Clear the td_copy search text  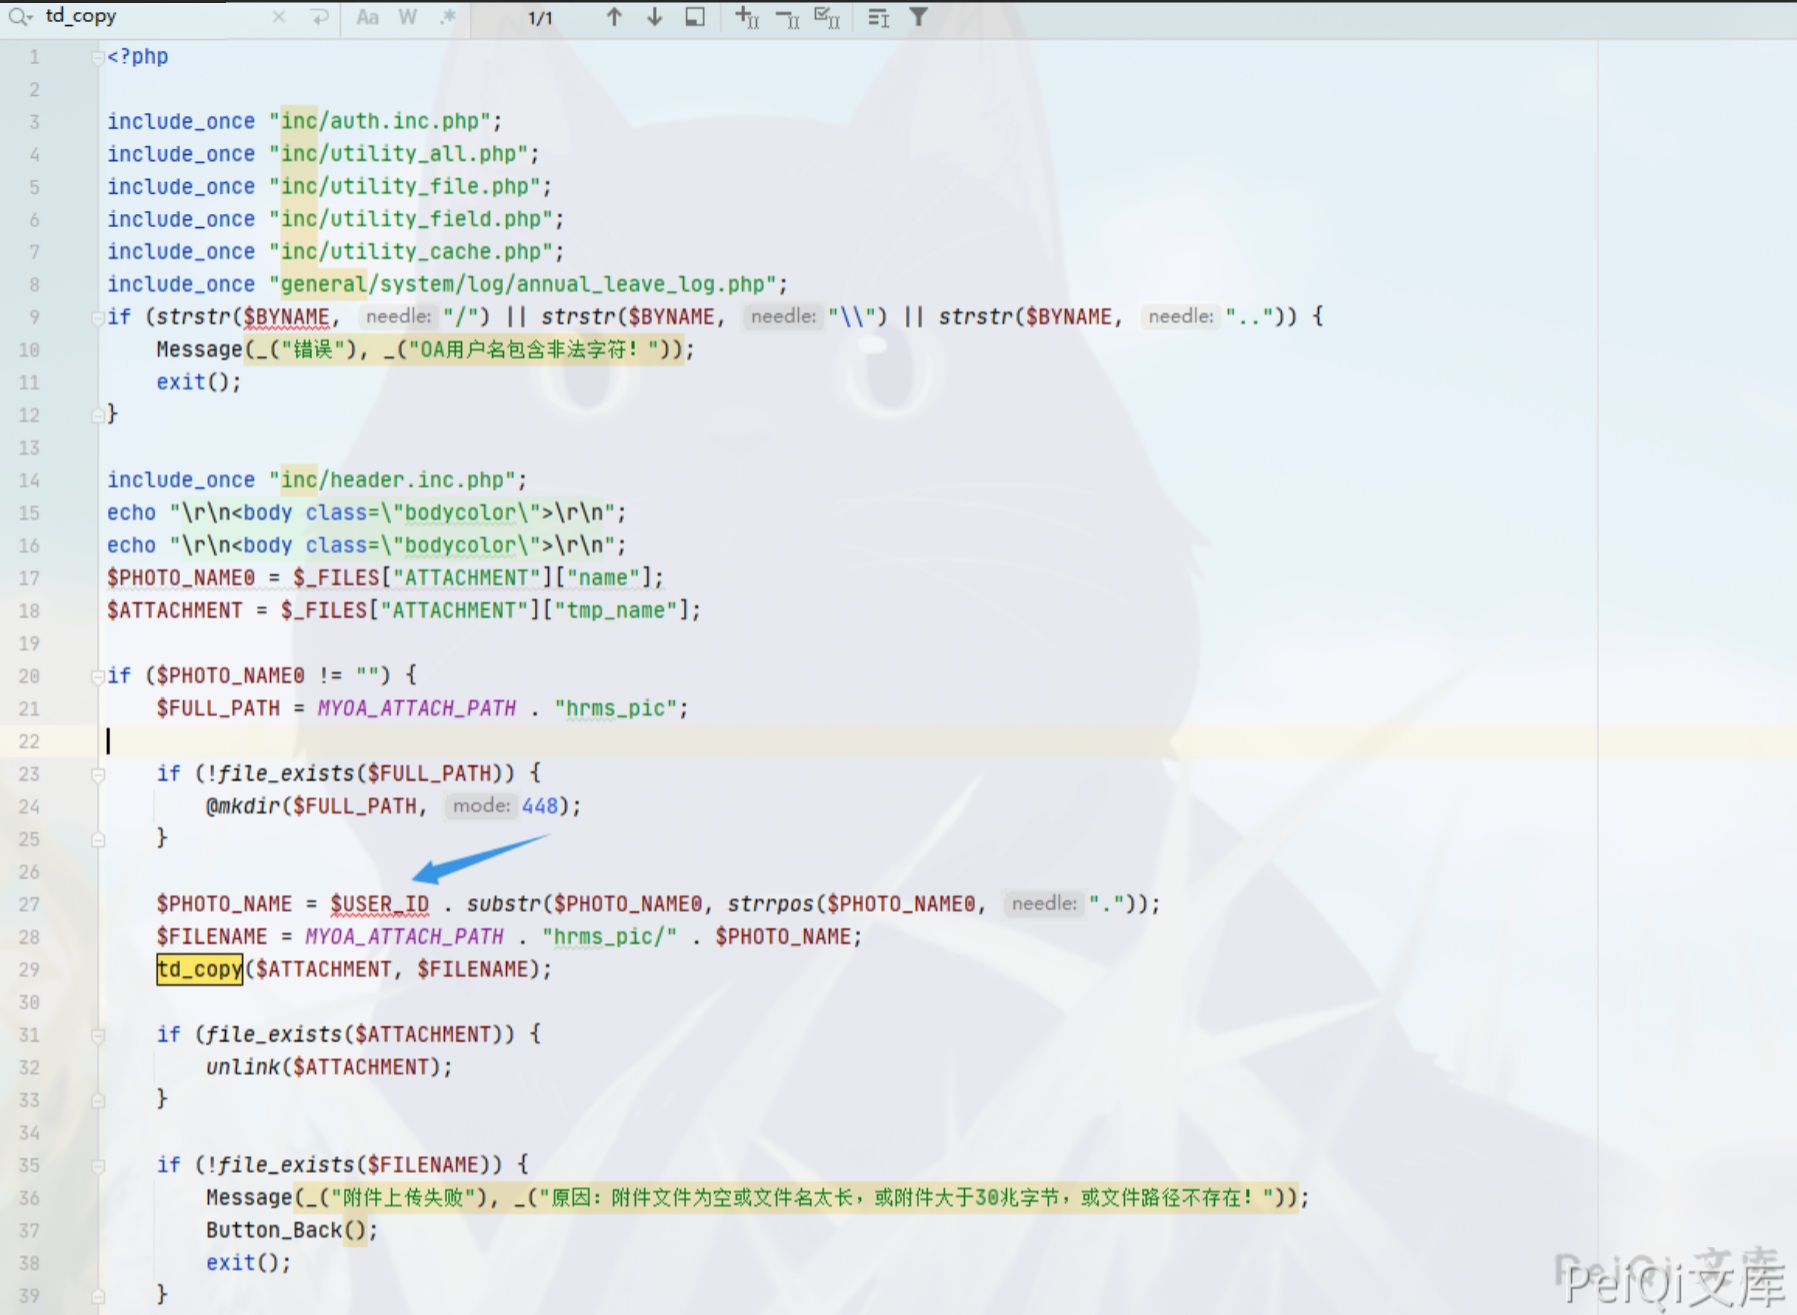(x=279, y=17)
